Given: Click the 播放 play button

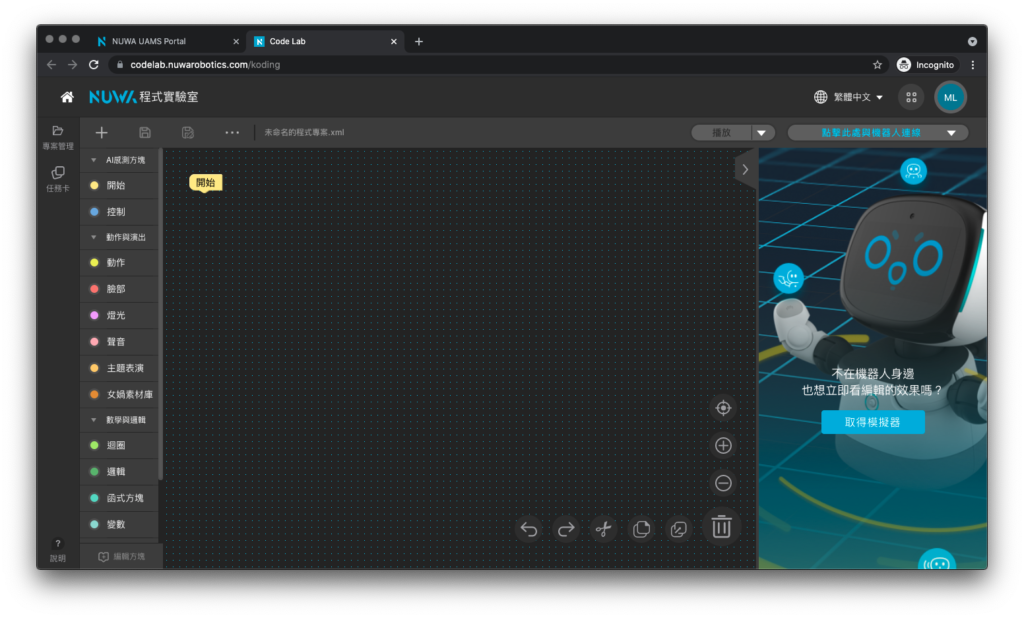Looking at the screenshot, I should (722, 133).
